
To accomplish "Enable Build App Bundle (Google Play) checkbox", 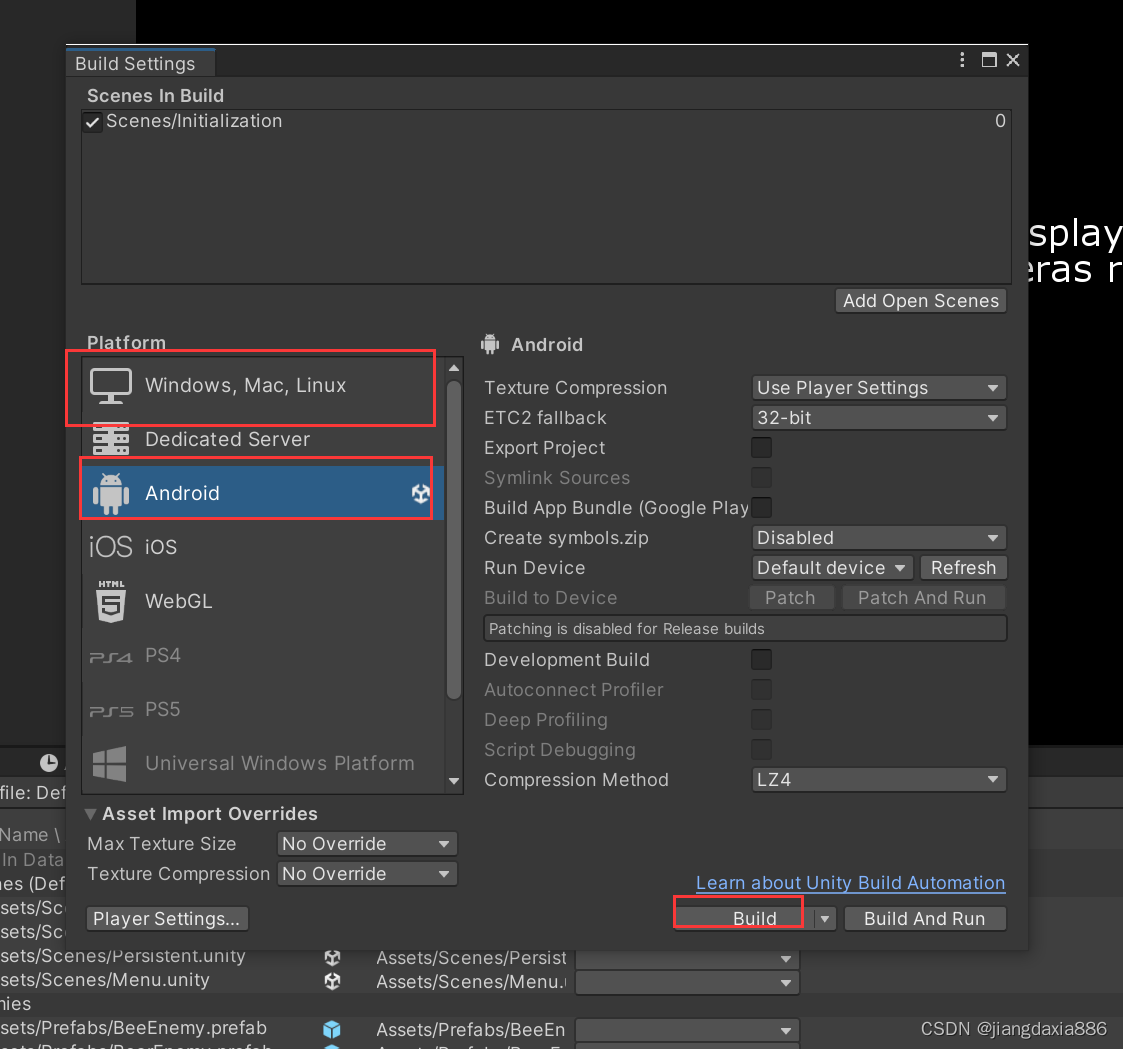I will pos(761,508).
